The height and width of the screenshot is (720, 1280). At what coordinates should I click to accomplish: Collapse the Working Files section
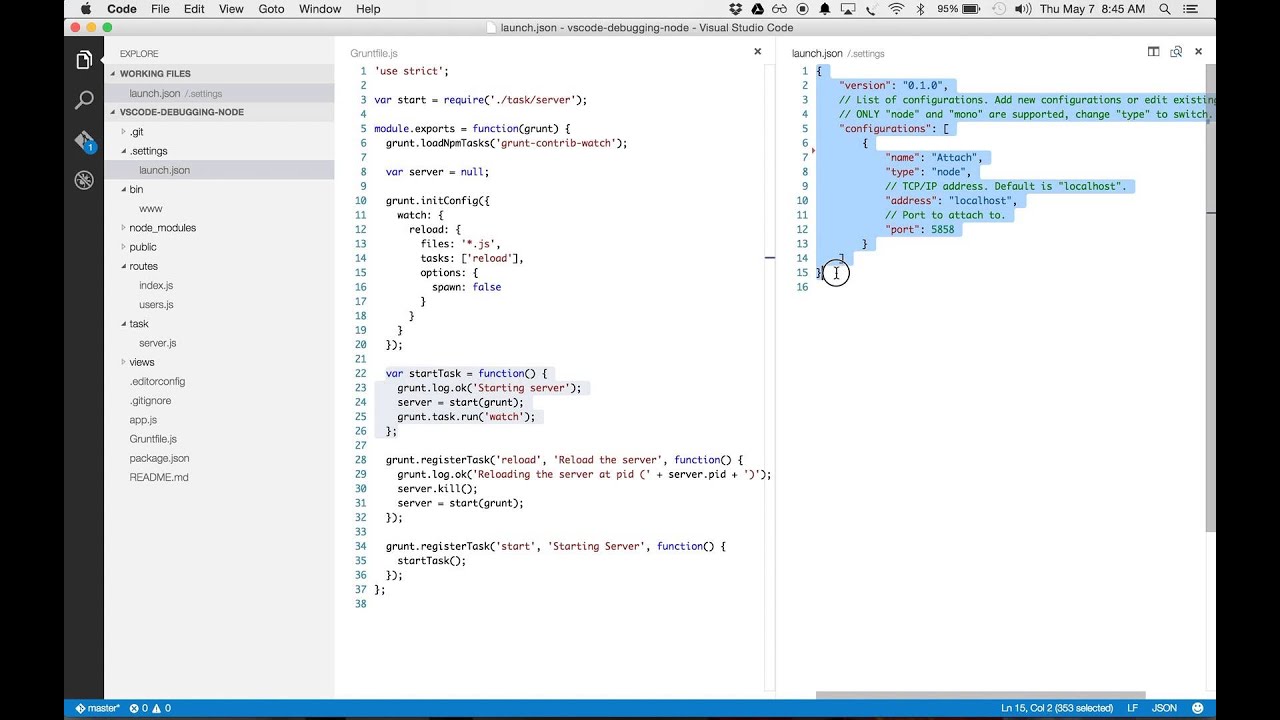(219, 74)
